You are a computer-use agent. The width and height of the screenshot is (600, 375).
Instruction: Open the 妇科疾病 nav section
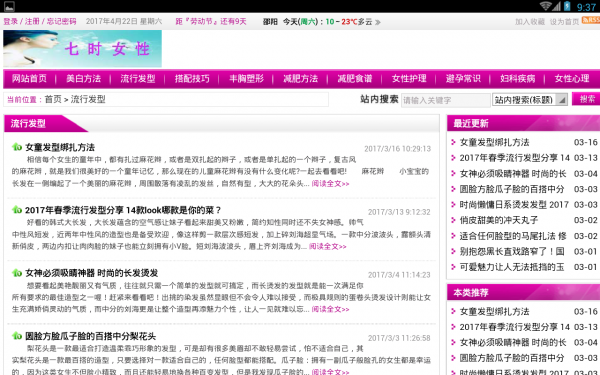click(x=518, y=78)
